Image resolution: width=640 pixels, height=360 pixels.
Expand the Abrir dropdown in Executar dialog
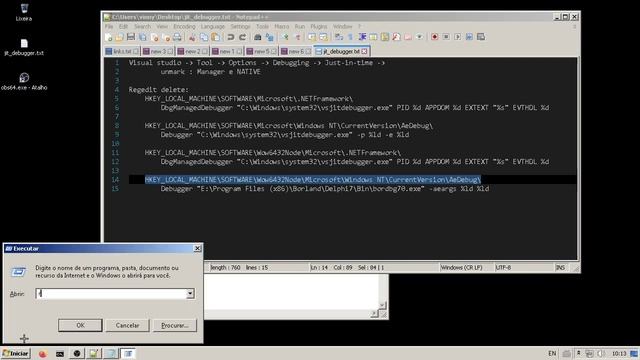click(190, 293)
